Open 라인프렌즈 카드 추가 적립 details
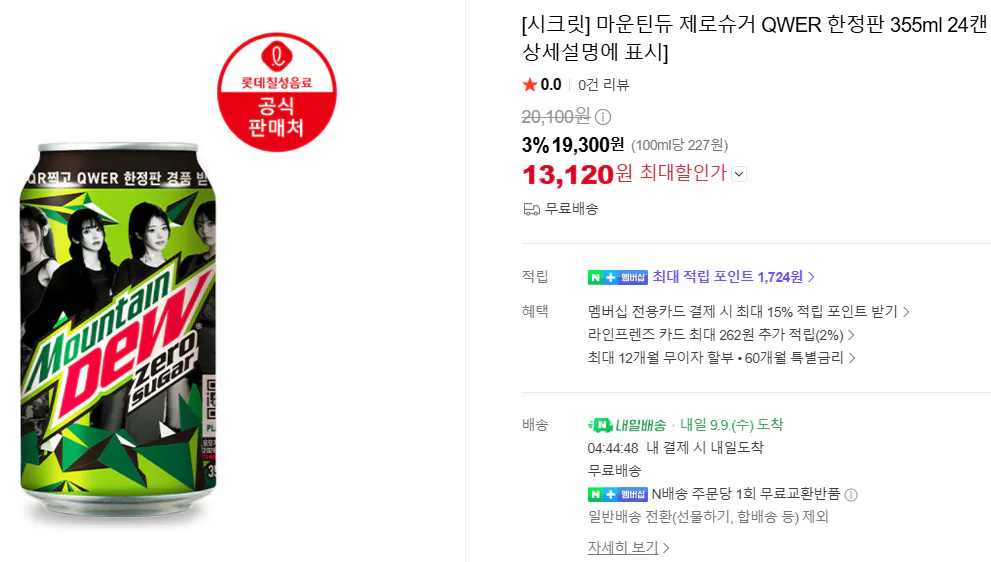This screenshot has width=991, height=562. (720, 335)
